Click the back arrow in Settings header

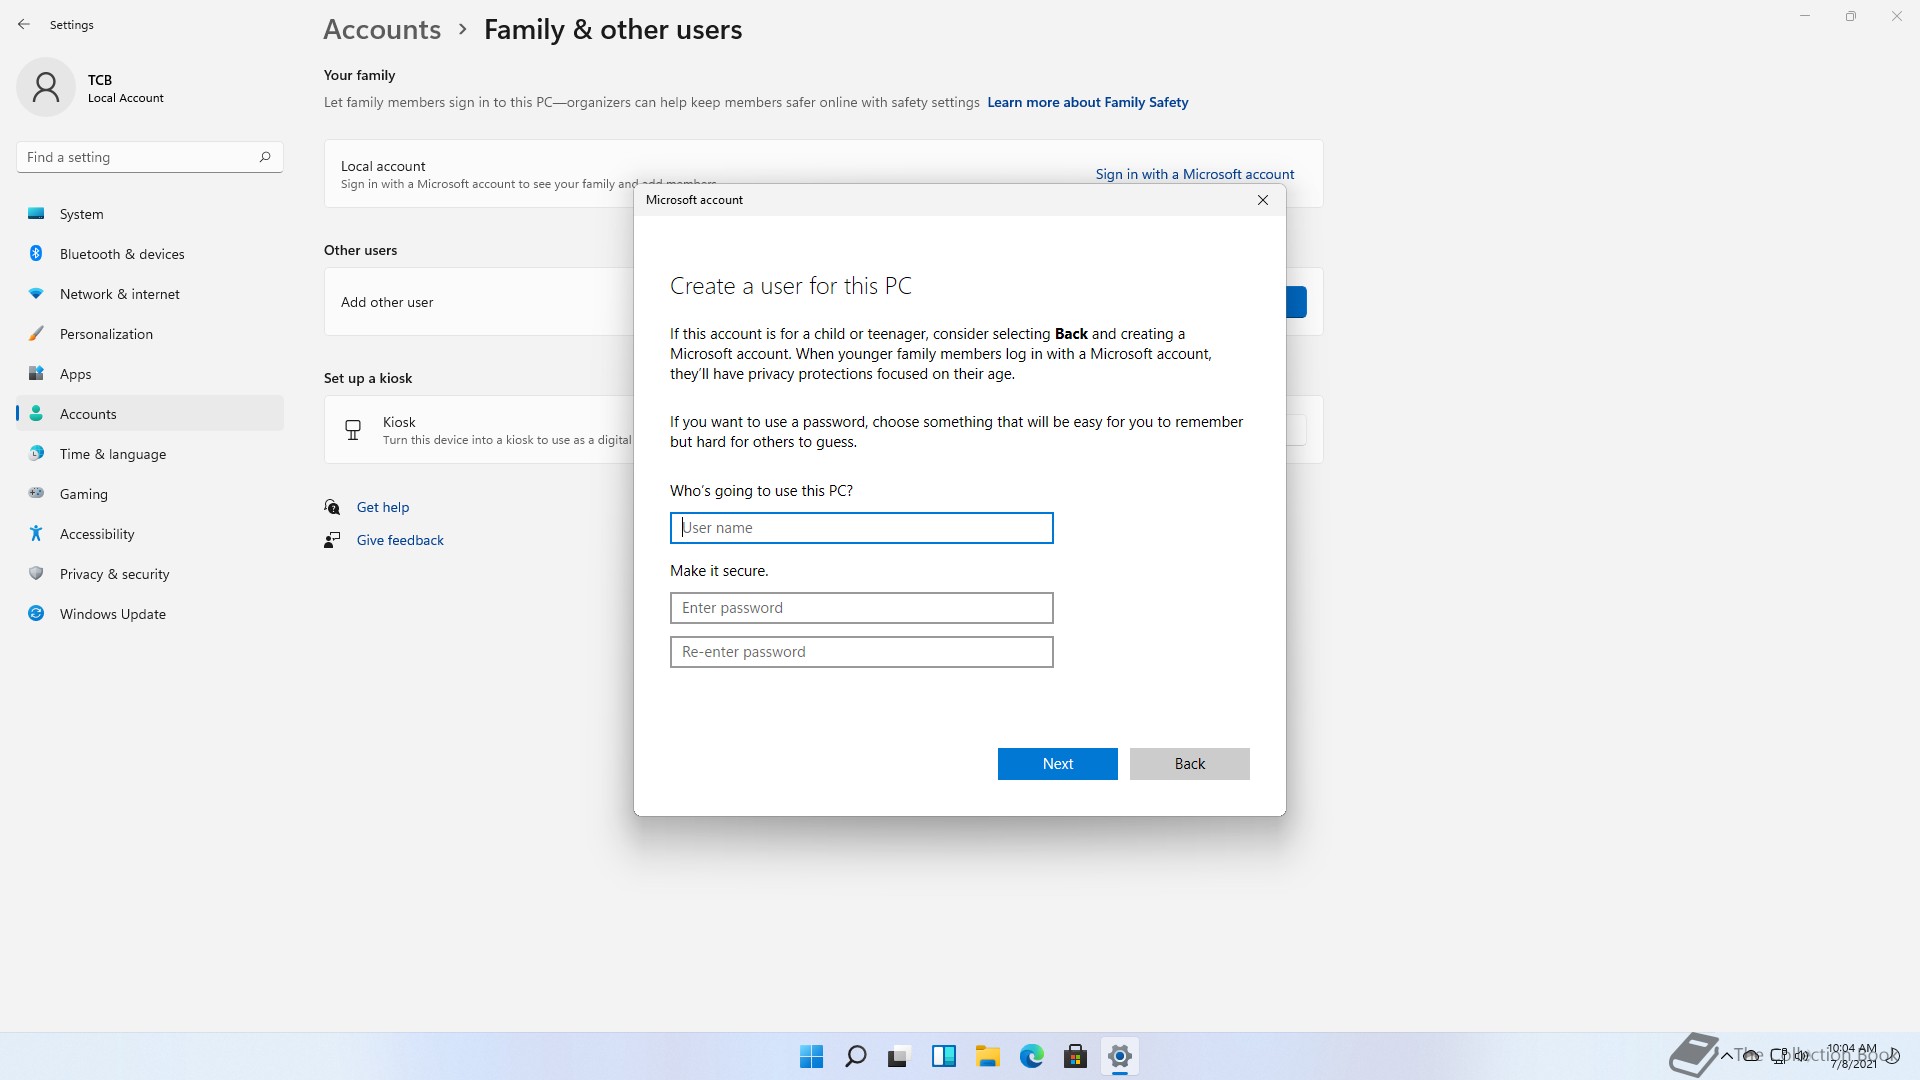pyautogui.click(x=24, y=24)
